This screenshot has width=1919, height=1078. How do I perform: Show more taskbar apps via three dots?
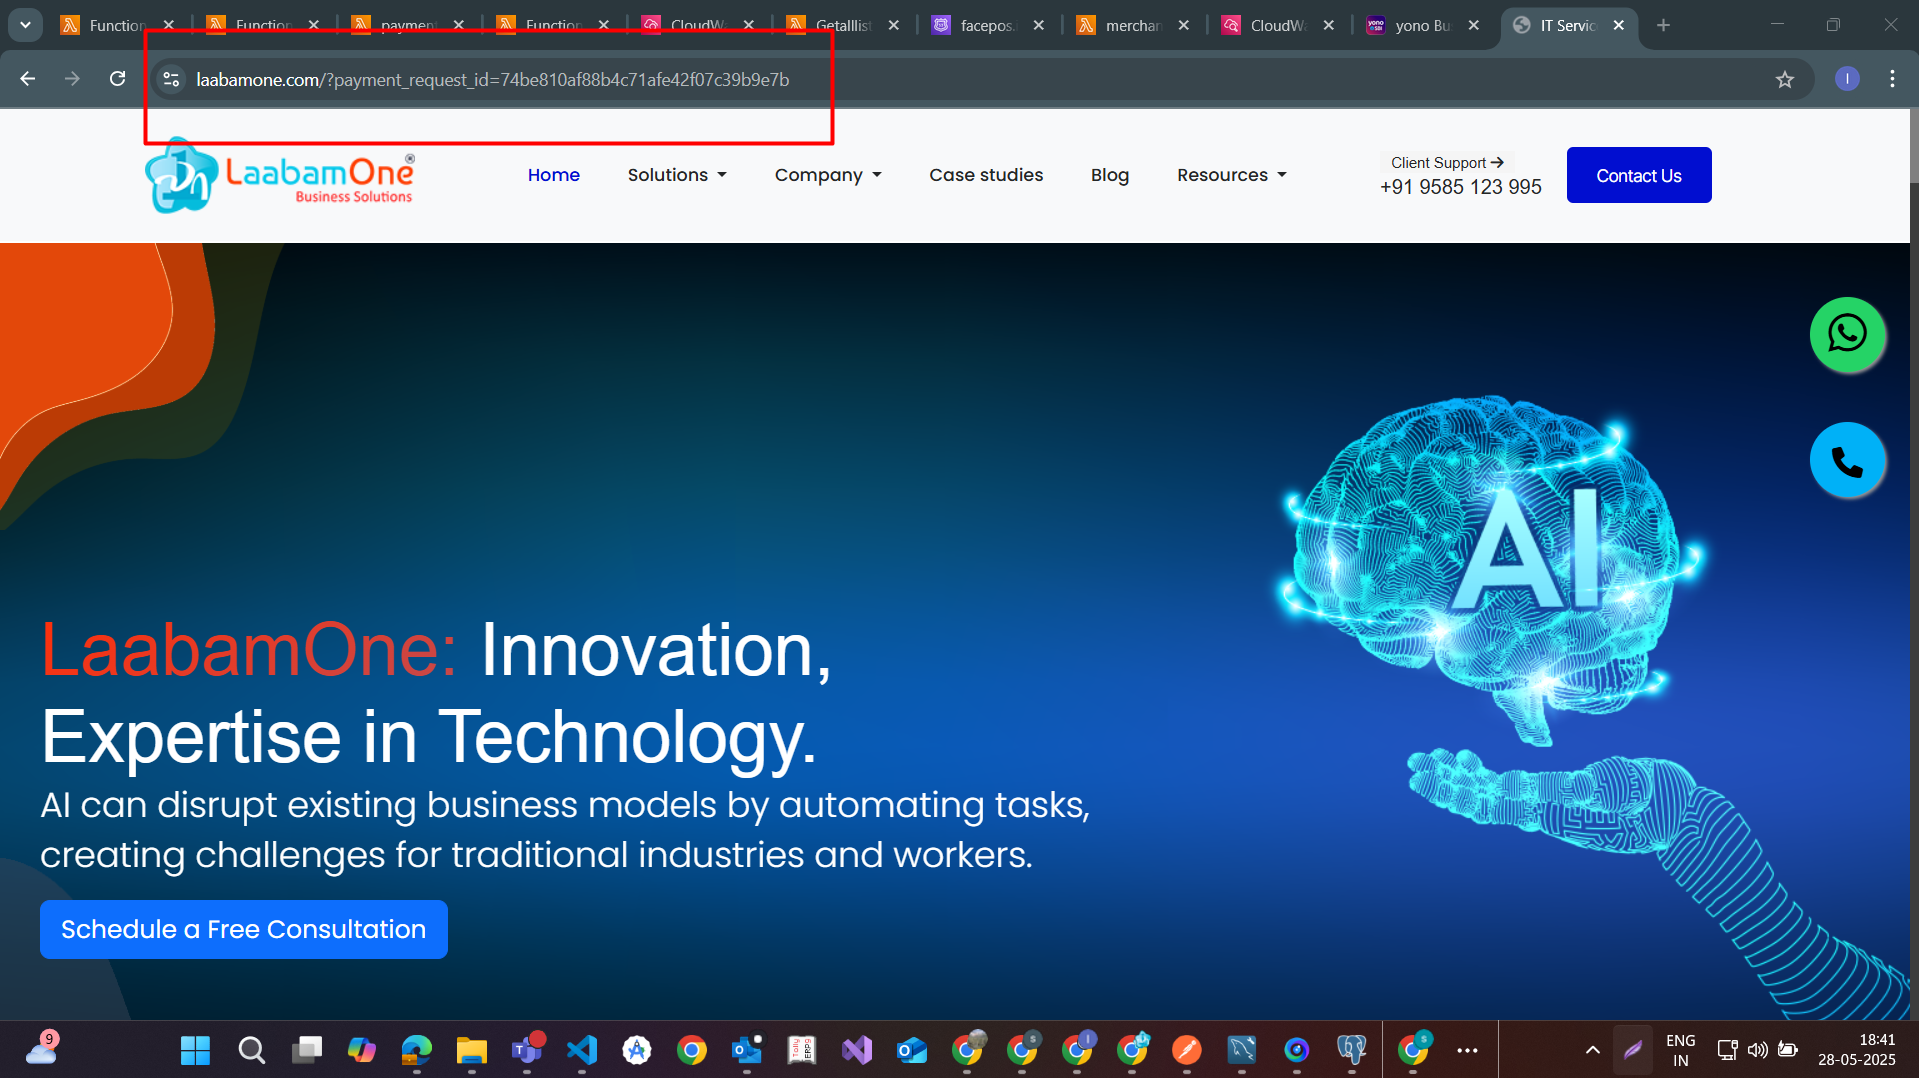[x=1467, y=1050]
